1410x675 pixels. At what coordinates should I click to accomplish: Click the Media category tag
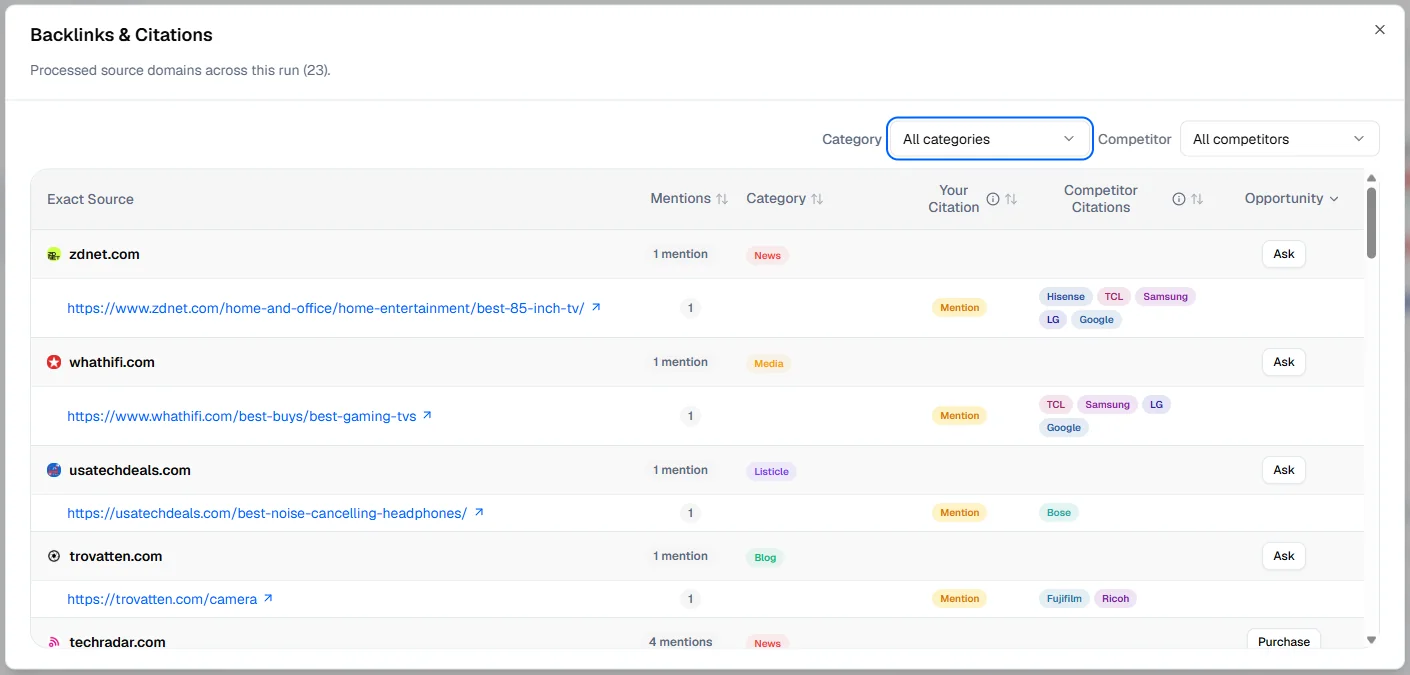click(x=769, y=363)
